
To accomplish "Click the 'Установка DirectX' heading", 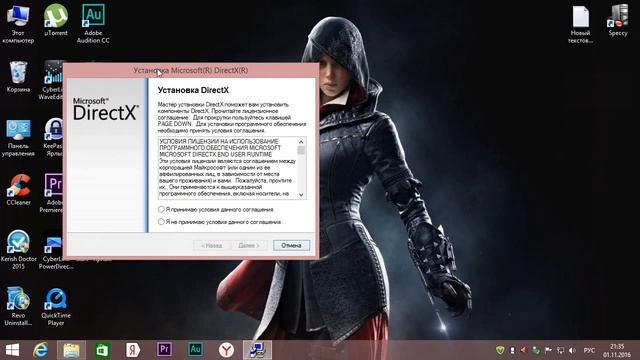I will tap(193, 90).
